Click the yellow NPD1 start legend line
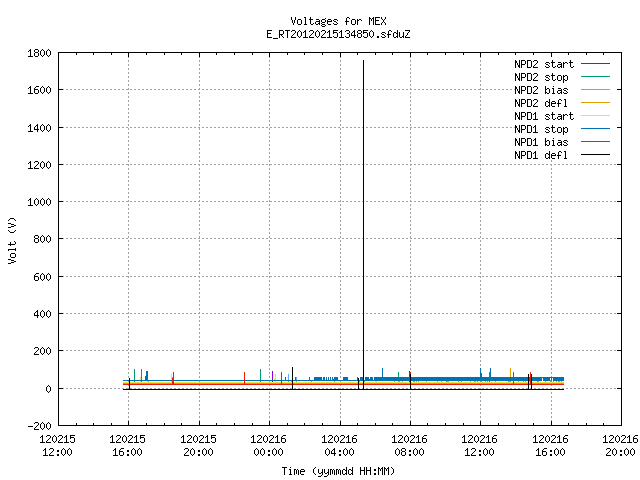640x480 pixels. (595, 116)
